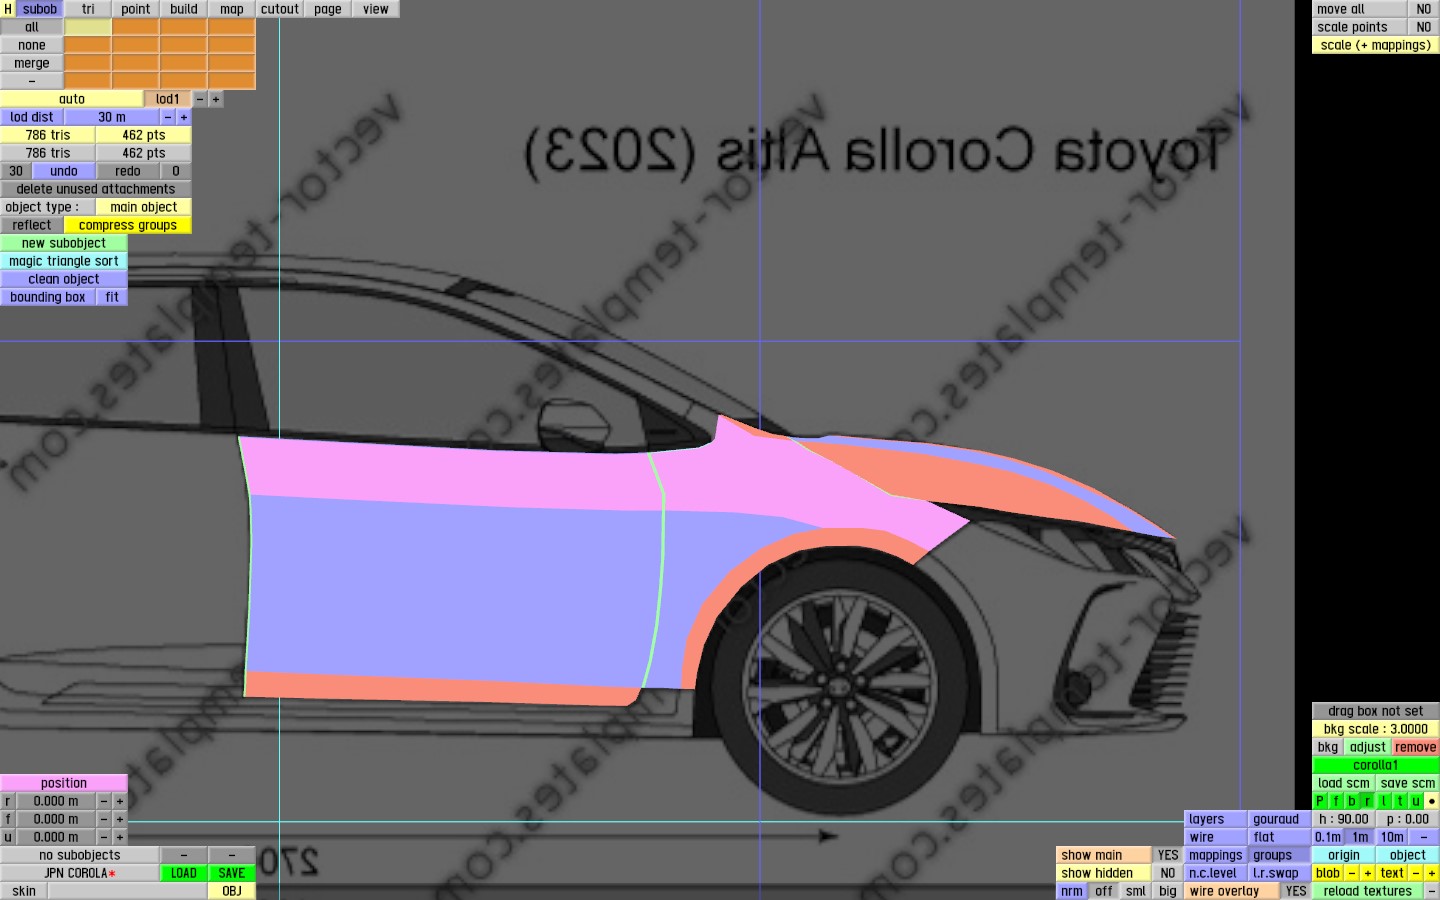Reduce lod dist with its minus button
Image resolution: width=1440 pixels, height=900 pixels.
point(168,117)
